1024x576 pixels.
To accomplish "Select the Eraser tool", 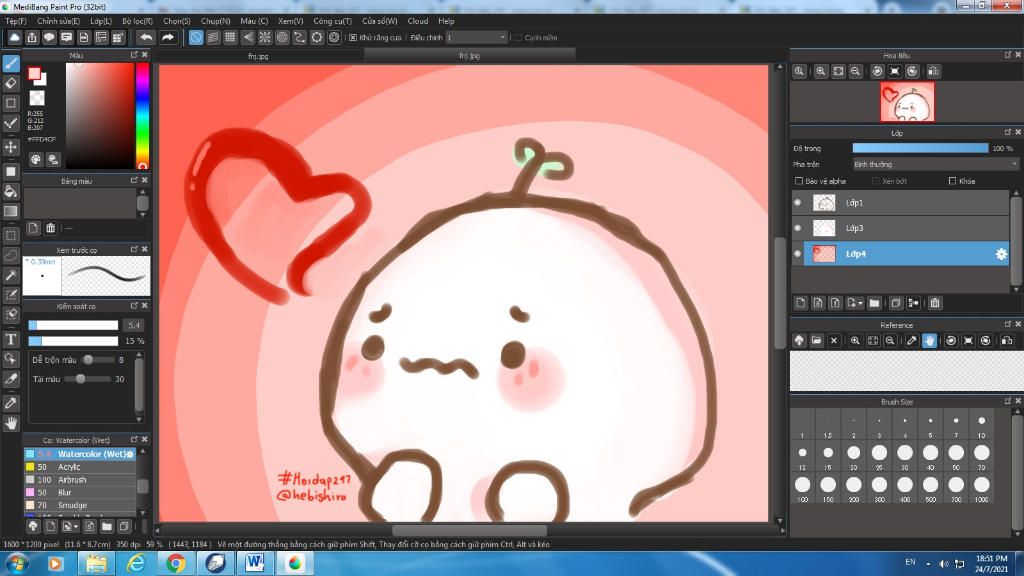I will 11,83.
